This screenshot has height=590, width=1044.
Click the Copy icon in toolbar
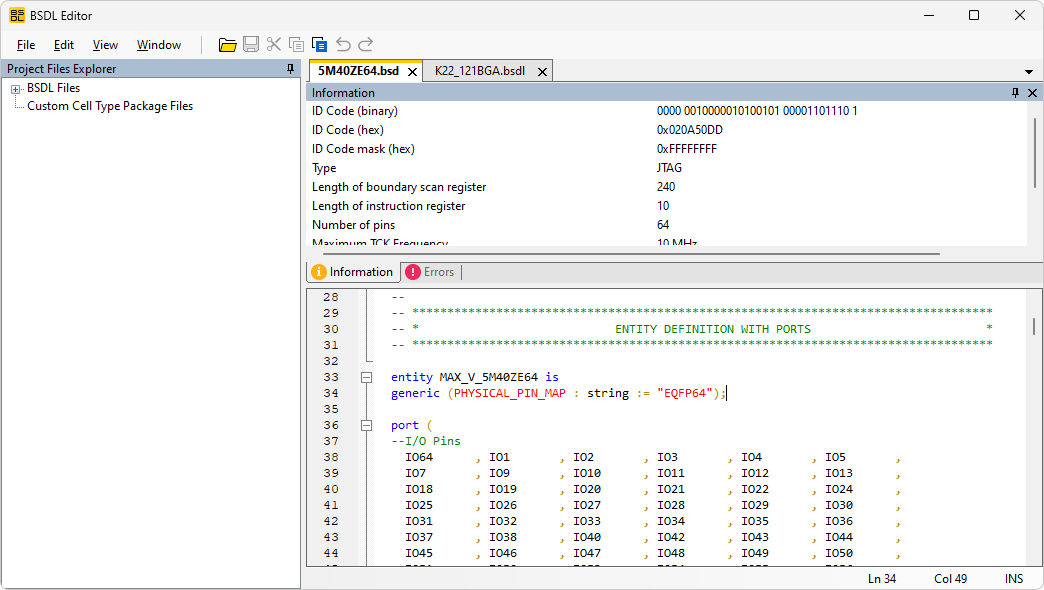(297, 44)
